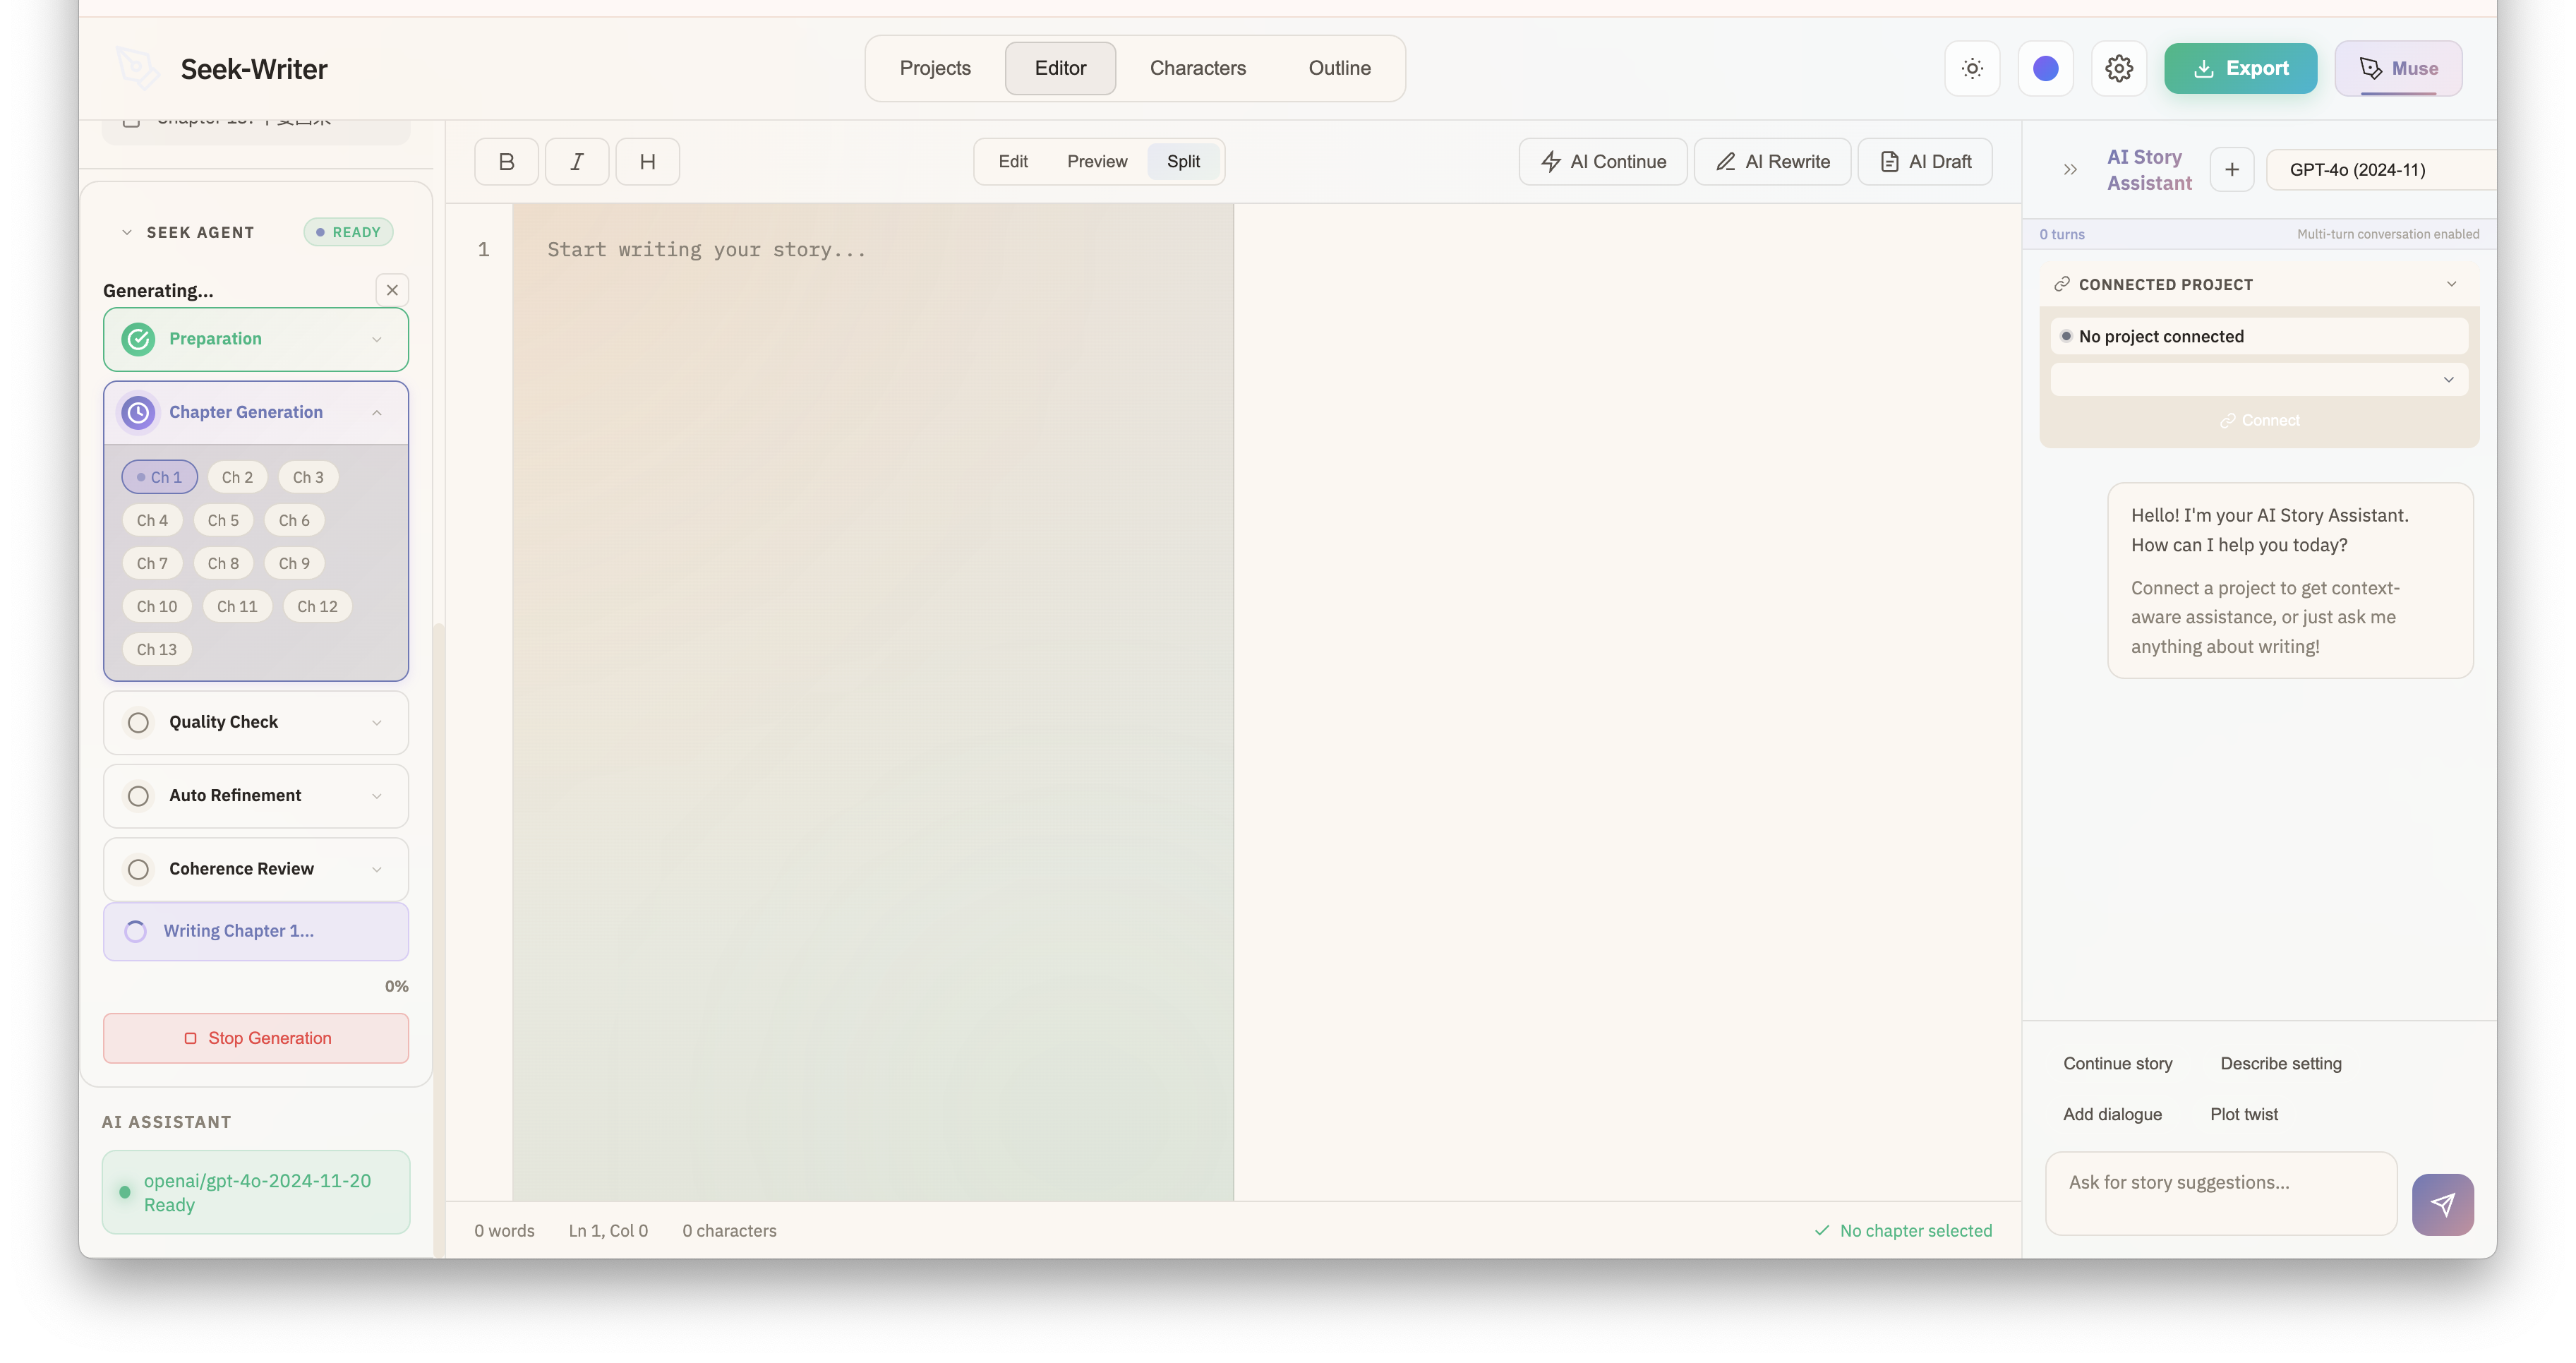Select the Ch 5 chip
Viewport: 2576px width, 1363px height.
pyautogui.click(x=223, y=520)
